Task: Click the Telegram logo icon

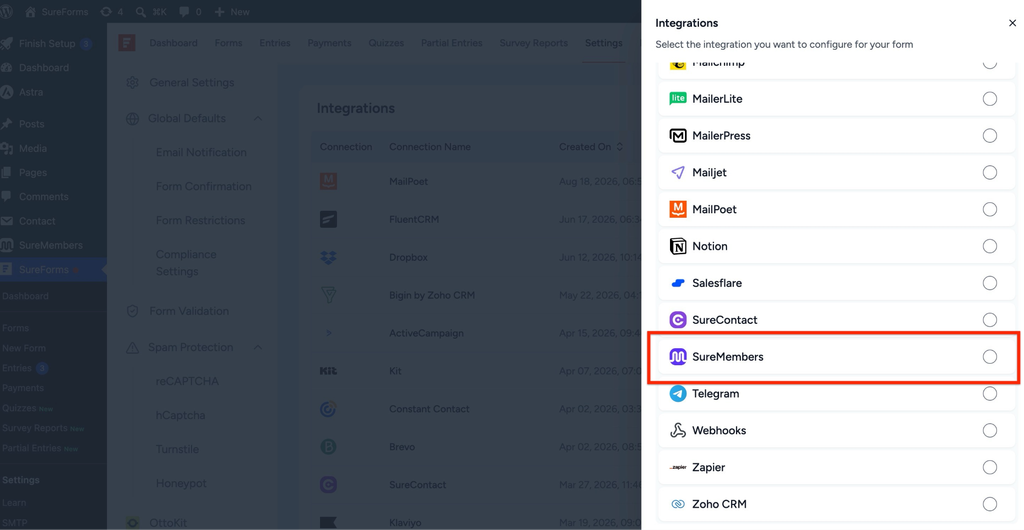Action: (x=678, y=394)
